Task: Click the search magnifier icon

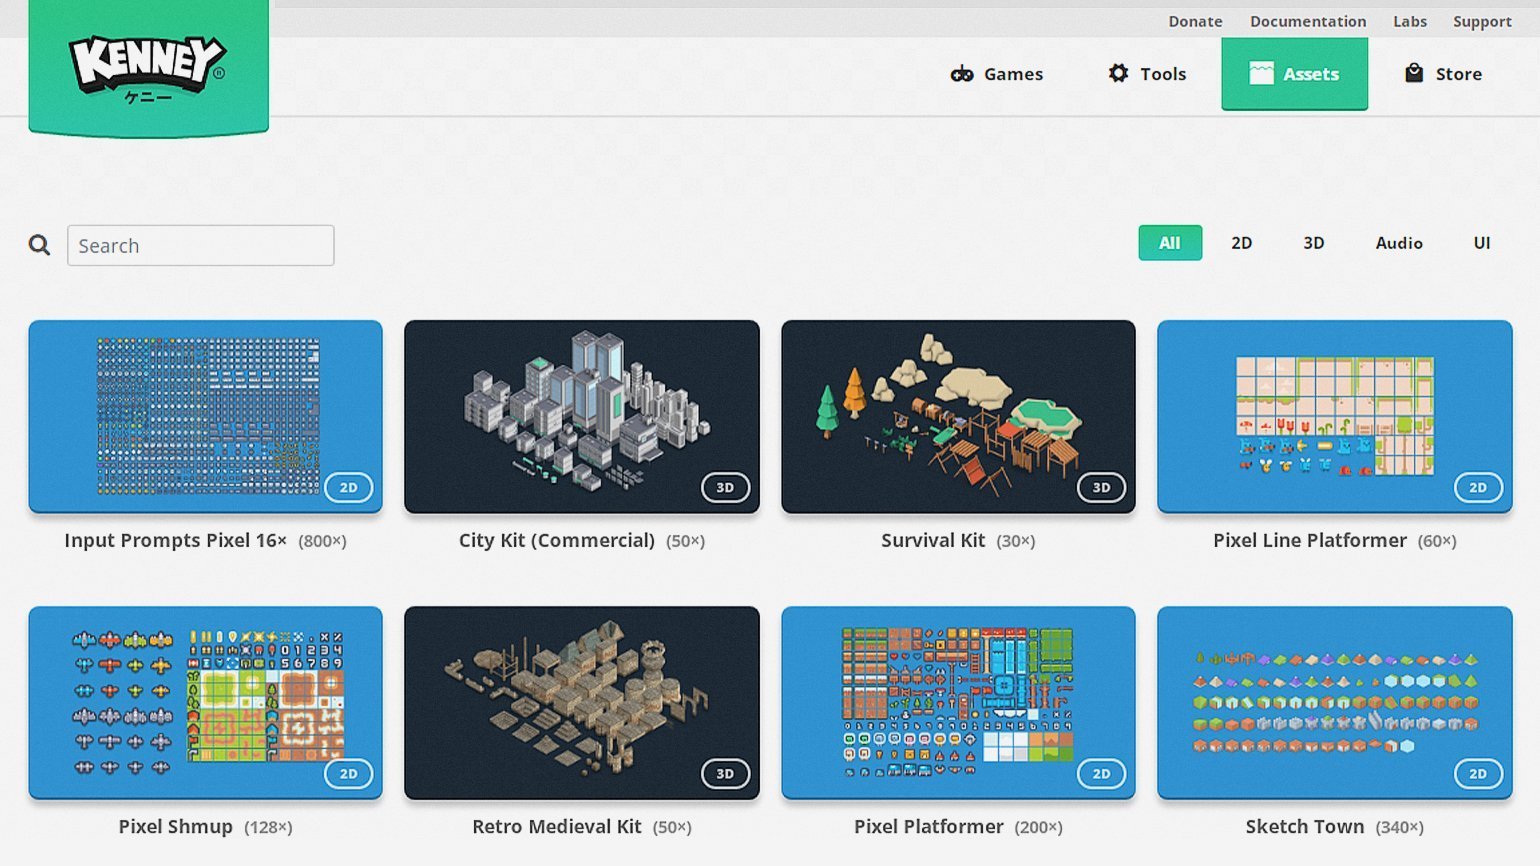Action: pyautogui.click(x=39, y=245)
